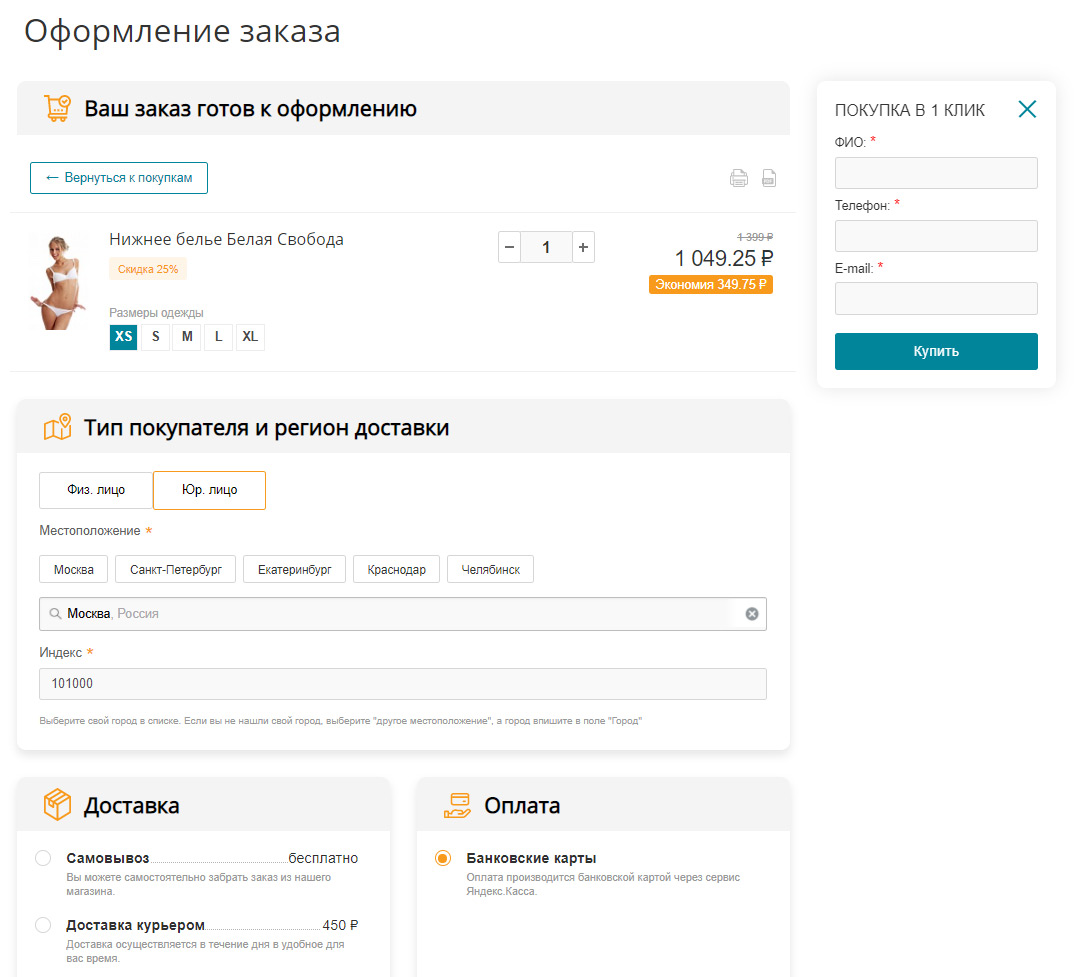Clear the location field using the X icon

pos(751,613)
